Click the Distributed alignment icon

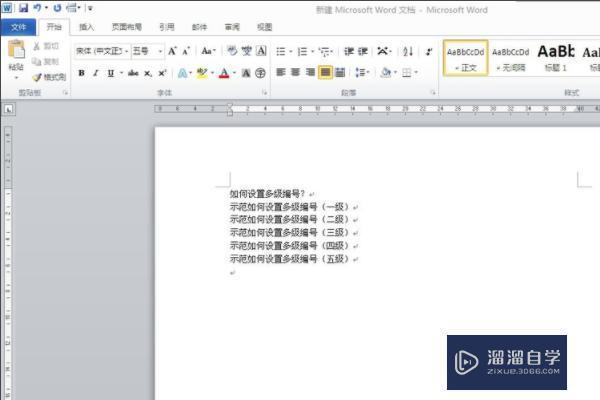pyautogui.click(x=340, y=72)
